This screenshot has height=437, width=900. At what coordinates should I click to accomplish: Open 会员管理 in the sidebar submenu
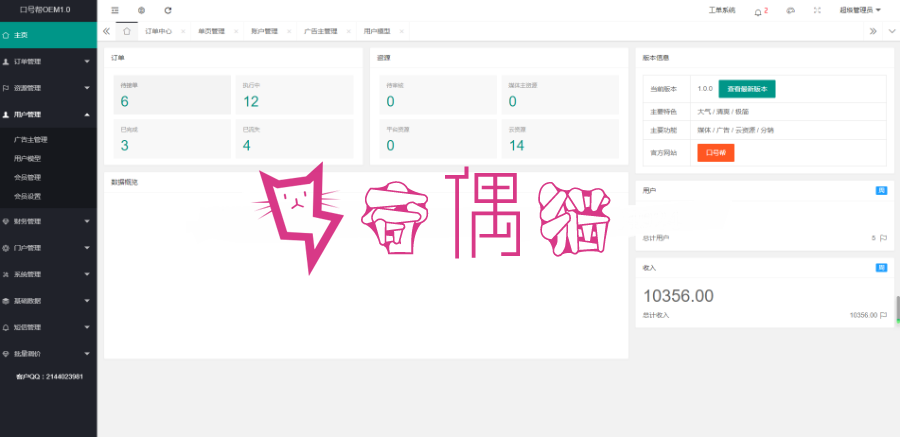click(48, 177)
